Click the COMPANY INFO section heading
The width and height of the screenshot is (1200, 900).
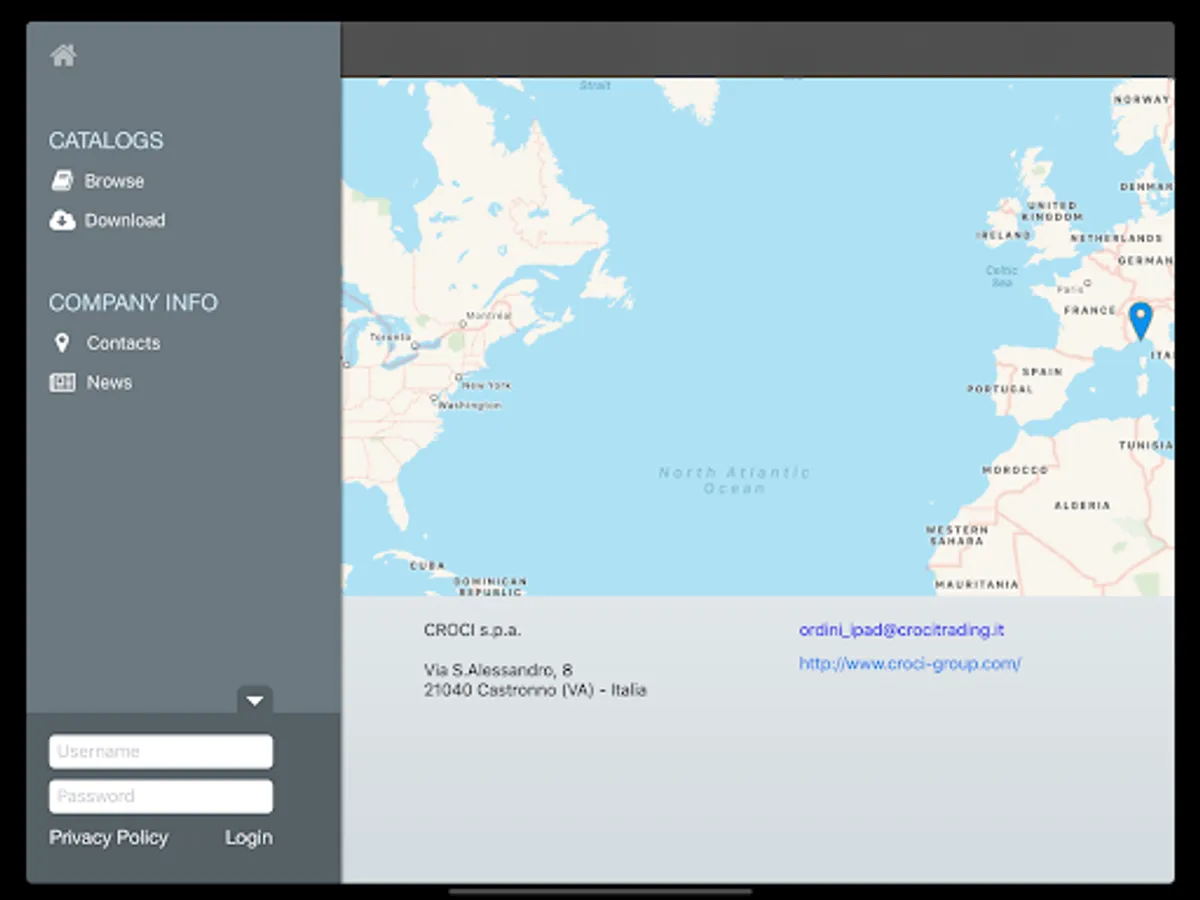tap(133, 303)
